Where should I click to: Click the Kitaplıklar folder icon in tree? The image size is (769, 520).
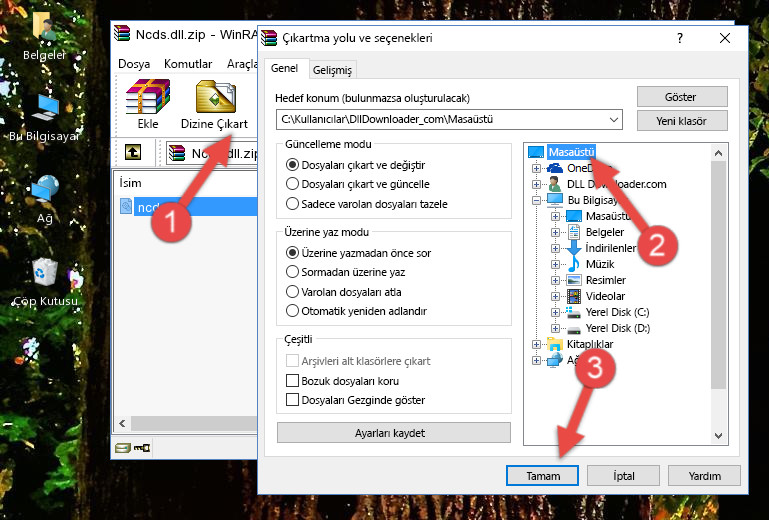point(555,344)
